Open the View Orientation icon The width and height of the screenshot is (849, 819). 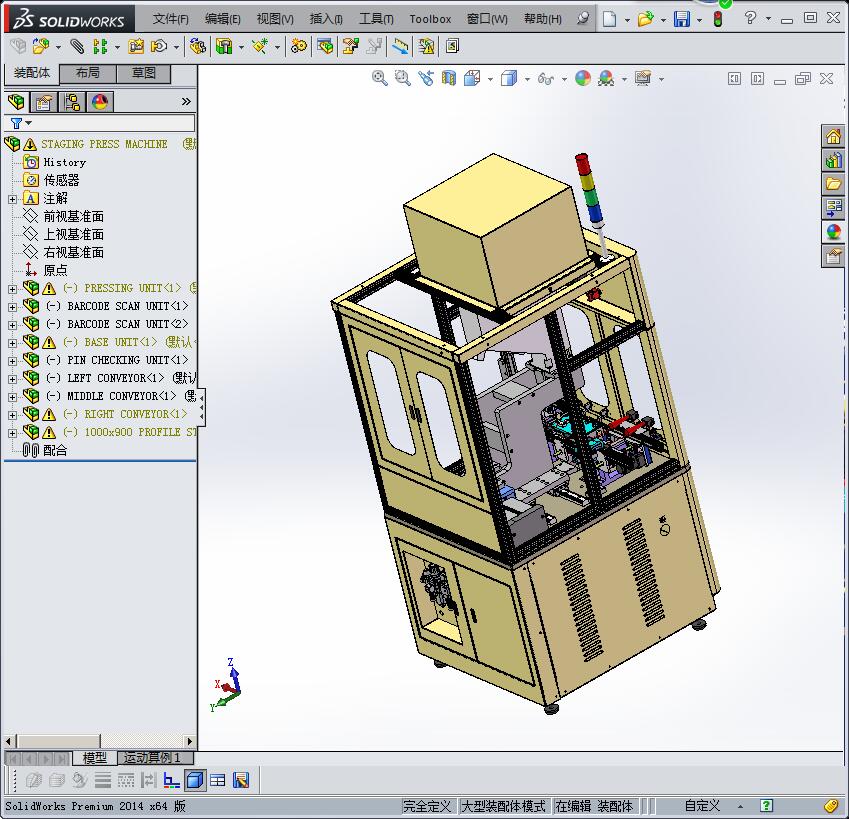(x=472, y=78)
